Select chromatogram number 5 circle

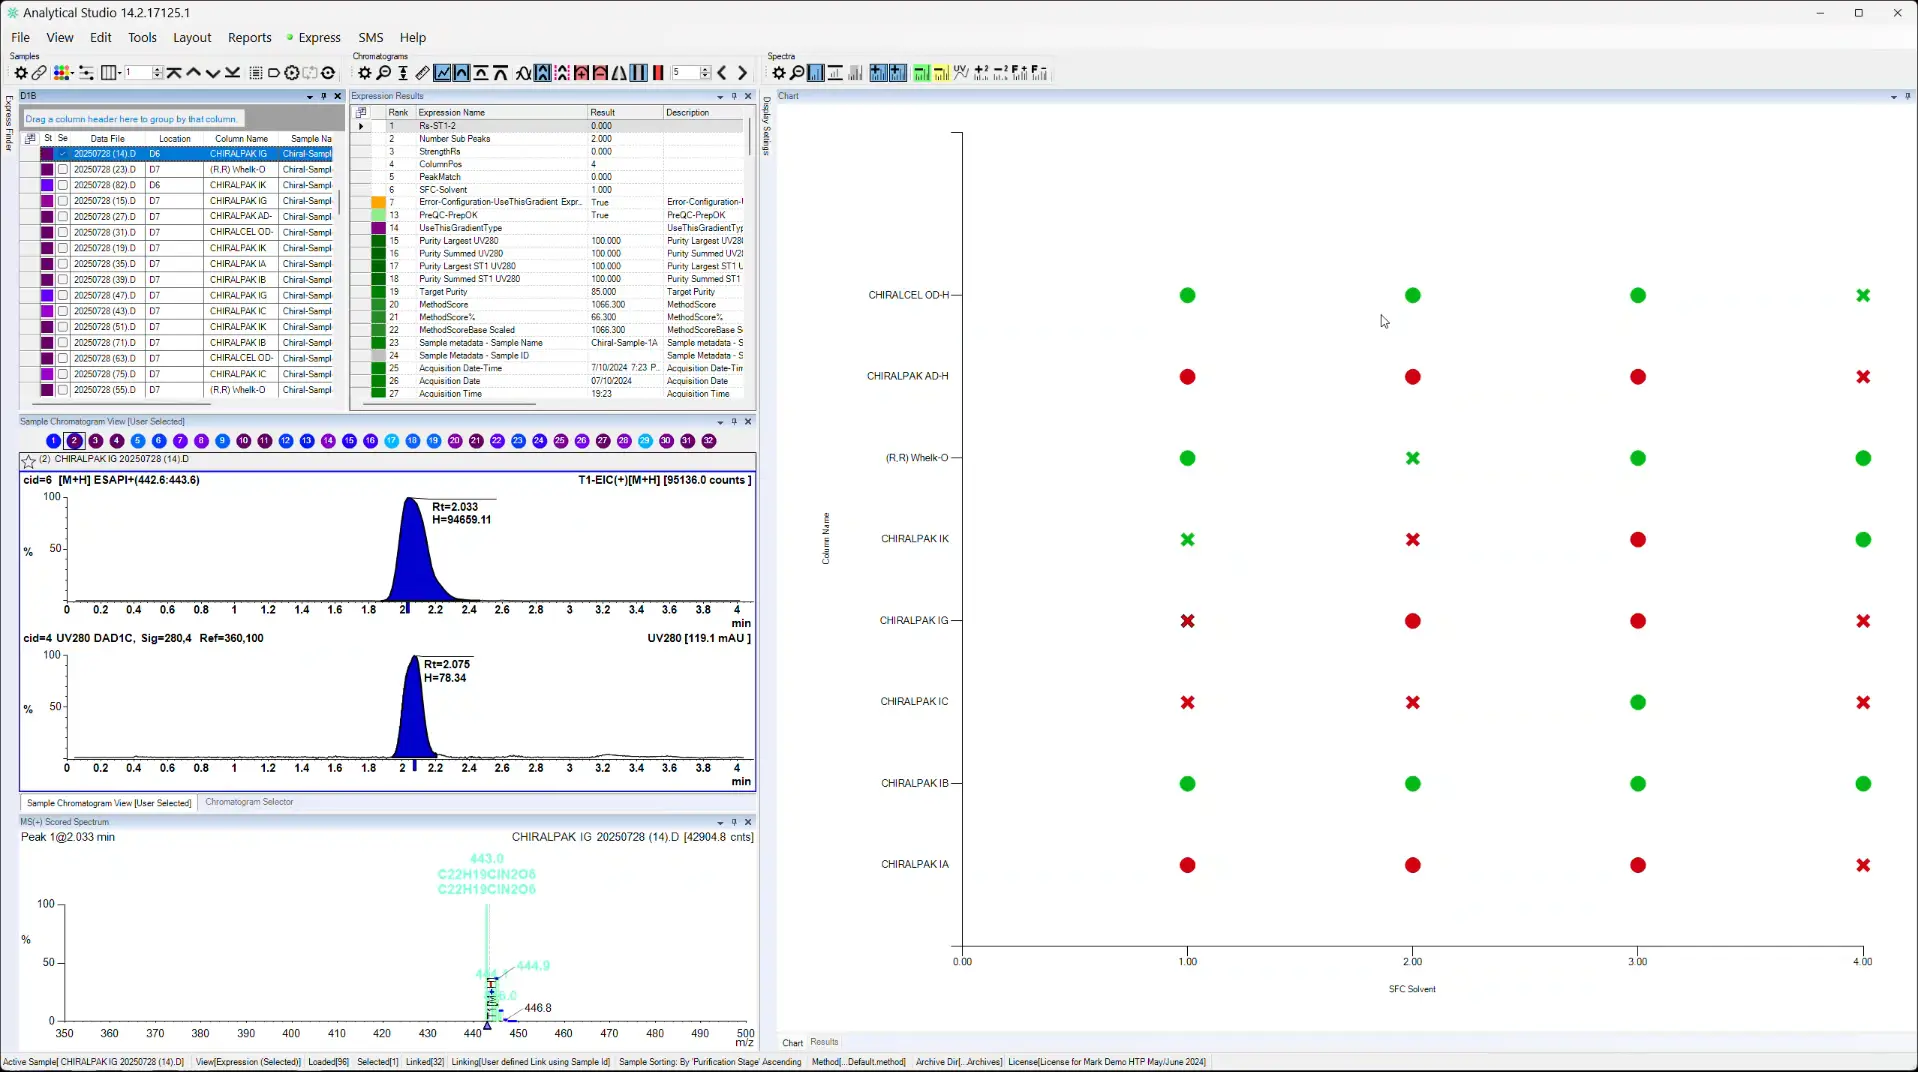click(x=137, y=441)
